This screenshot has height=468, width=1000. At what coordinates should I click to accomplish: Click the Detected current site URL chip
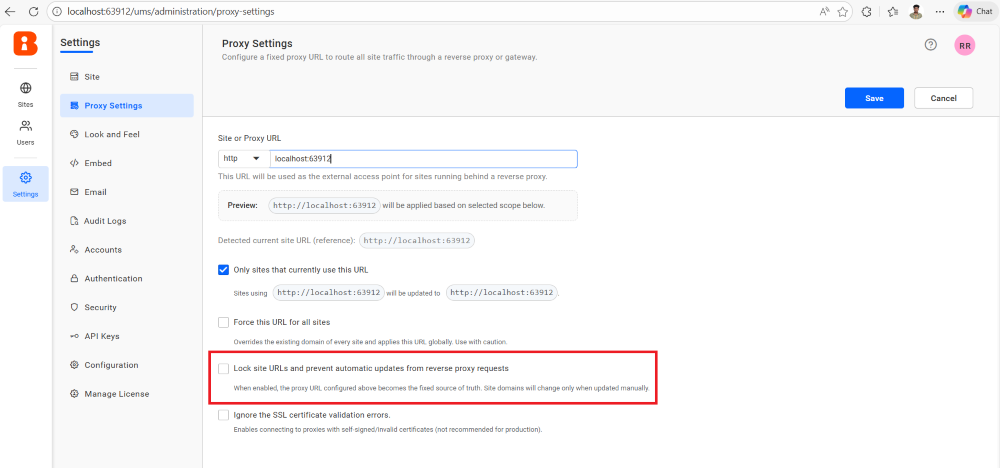coord(417,241)
